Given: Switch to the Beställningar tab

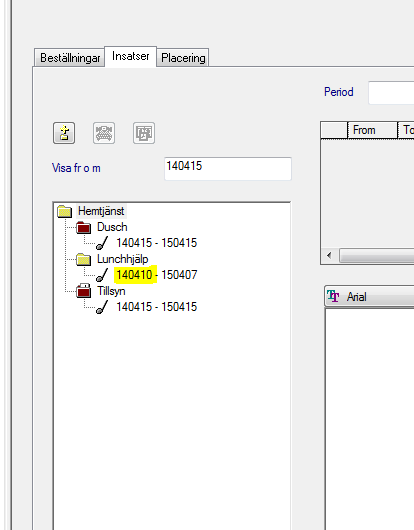Looking at the screenshot, I should pos(70,58).
